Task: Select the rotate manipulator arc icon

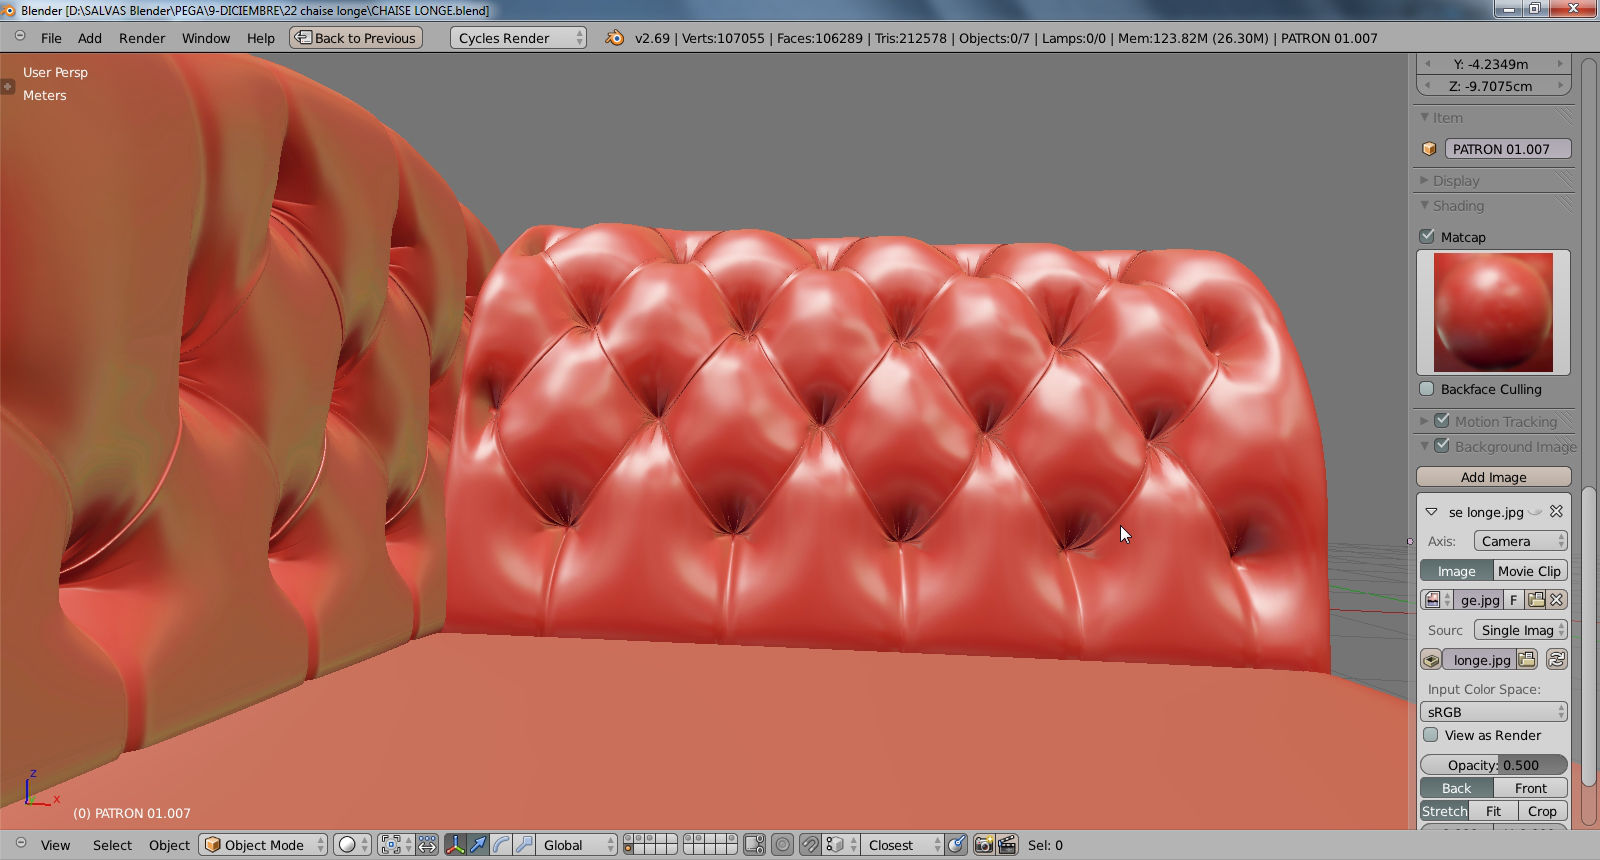Action: pos(501,845)
